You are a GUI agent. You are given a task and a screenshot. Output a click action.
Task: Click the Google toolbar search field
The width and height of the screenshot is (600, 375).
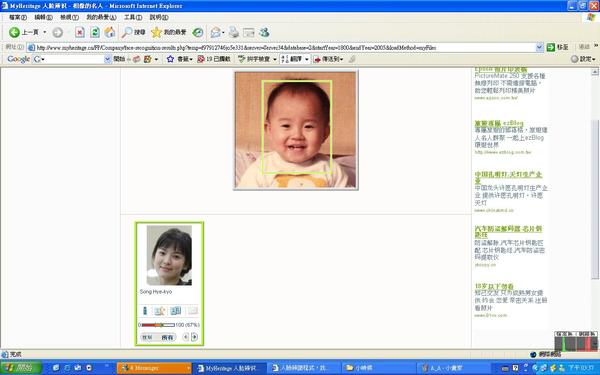point(72,59)
